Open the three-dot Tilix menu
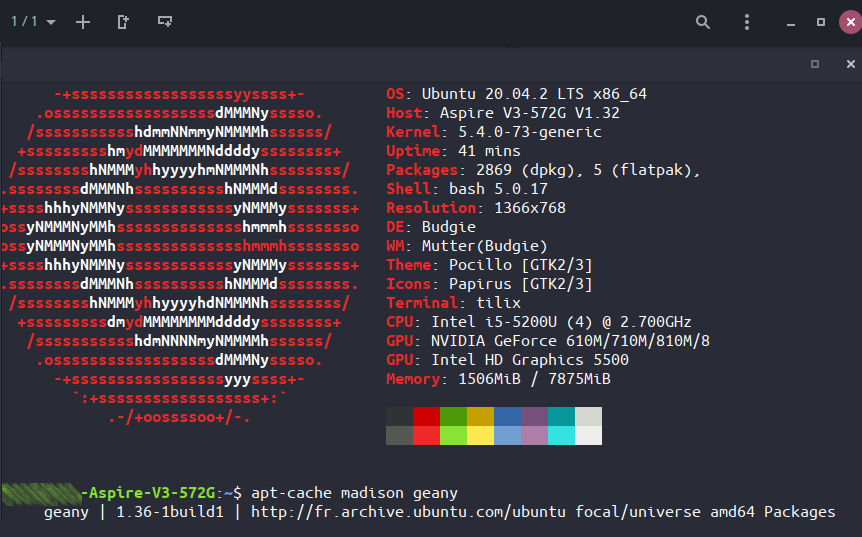Viewport: 862px width, 537px height. click(x=747, y=22)
